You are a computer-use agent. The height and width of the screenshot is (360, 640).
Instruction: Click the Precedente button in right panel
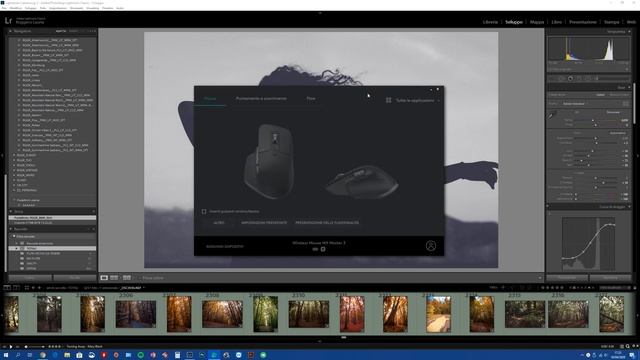(x=567, y=278)
